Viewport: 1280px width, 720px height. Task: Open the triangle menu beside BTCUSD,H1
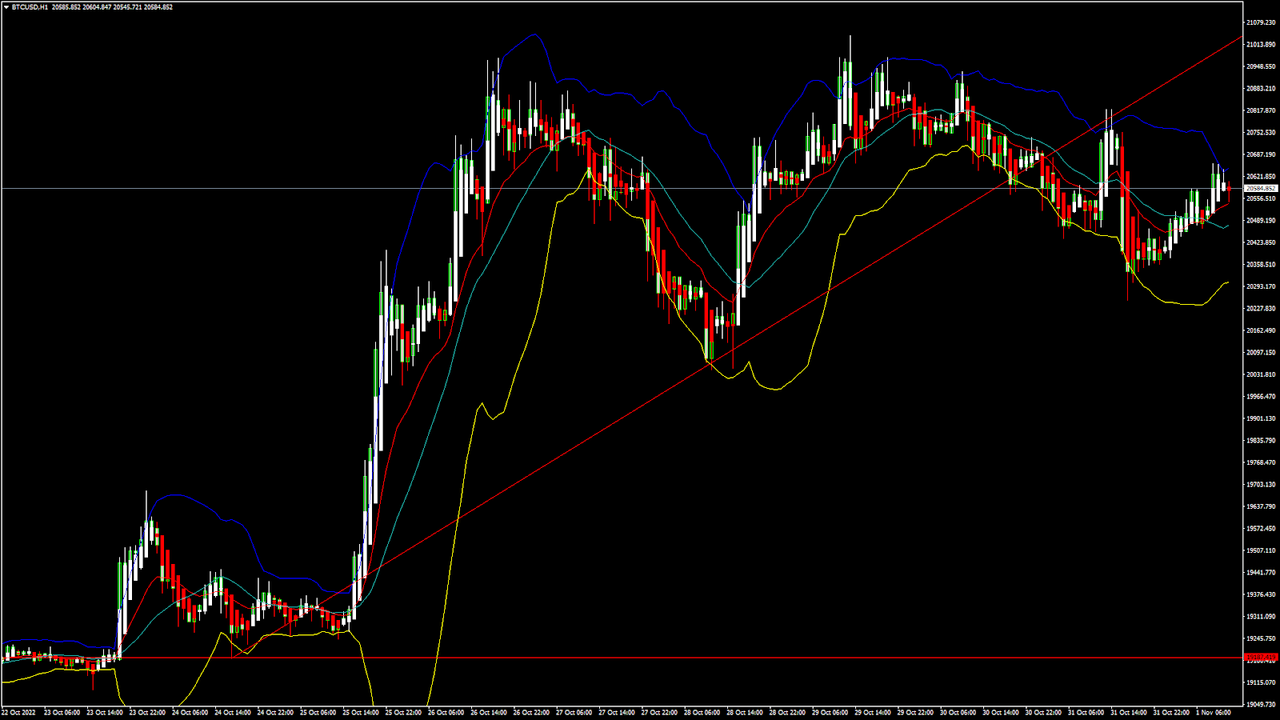point(5,6)
